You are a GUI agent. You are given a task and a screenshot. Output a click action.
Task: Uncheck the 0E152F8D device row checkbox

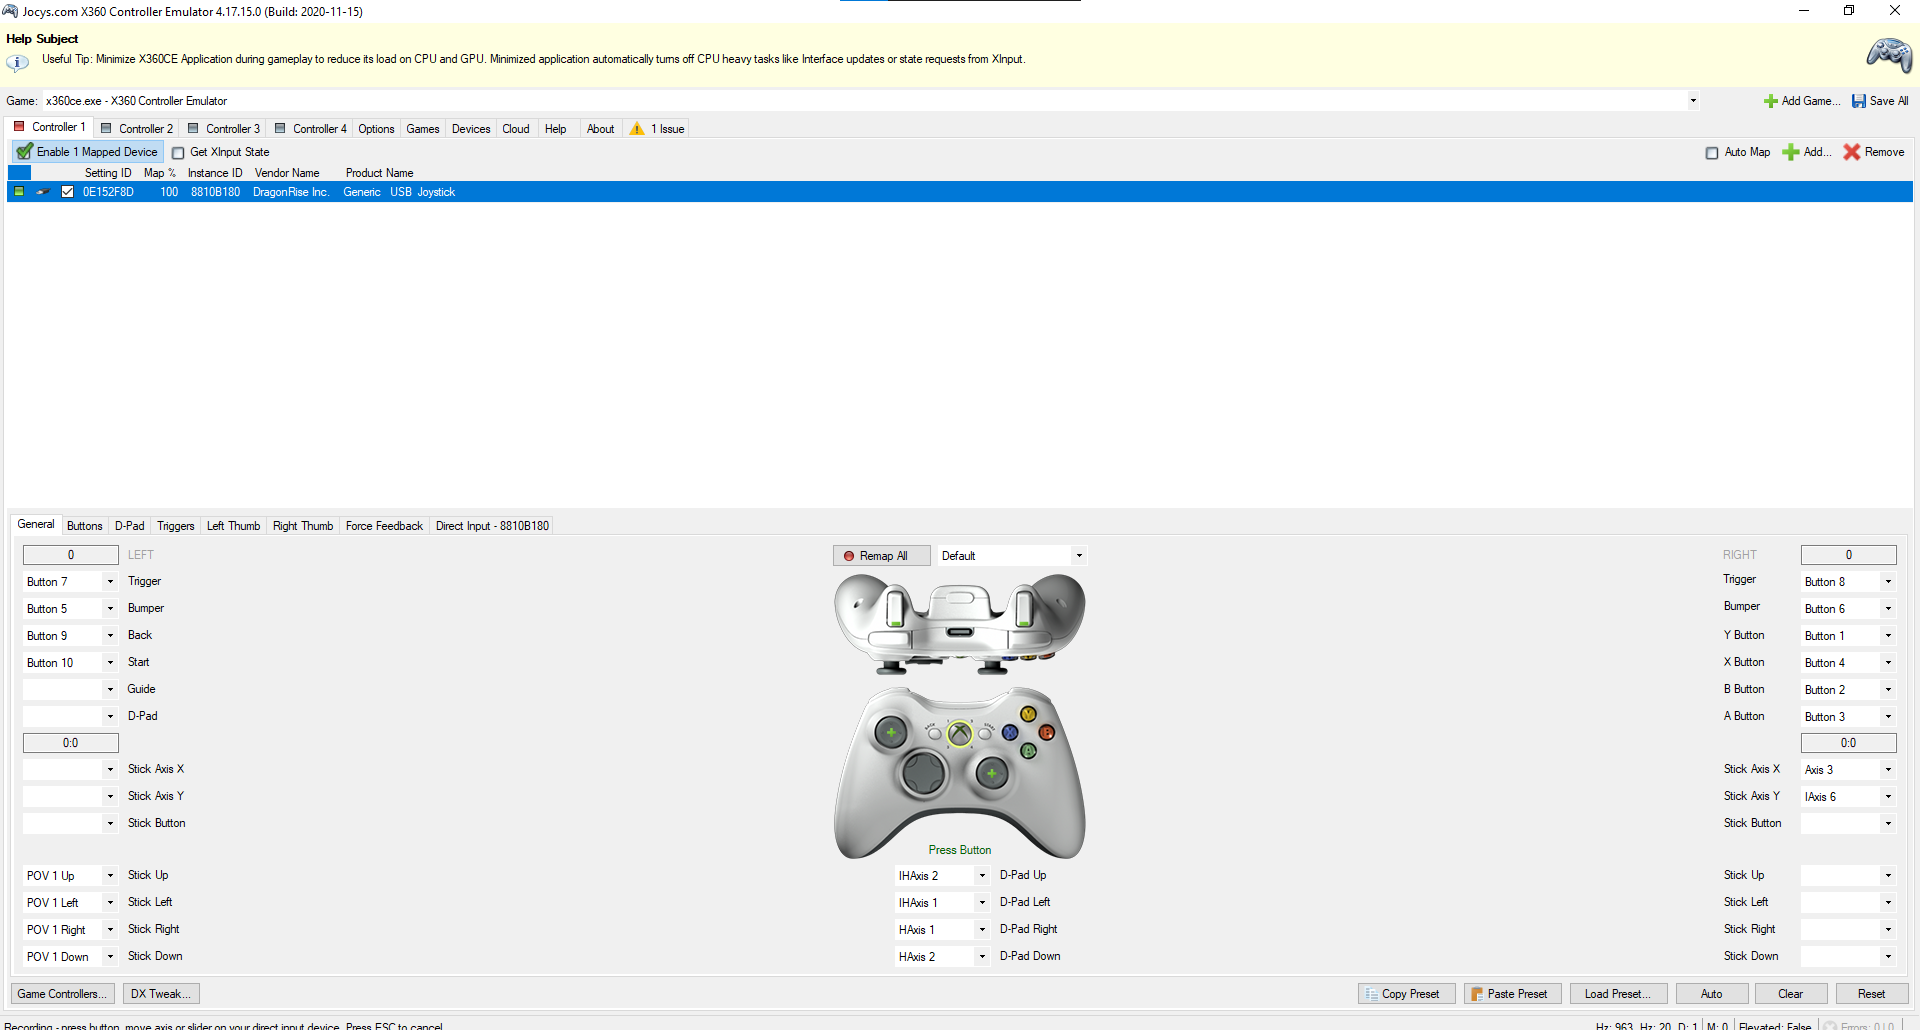[67, 192]
